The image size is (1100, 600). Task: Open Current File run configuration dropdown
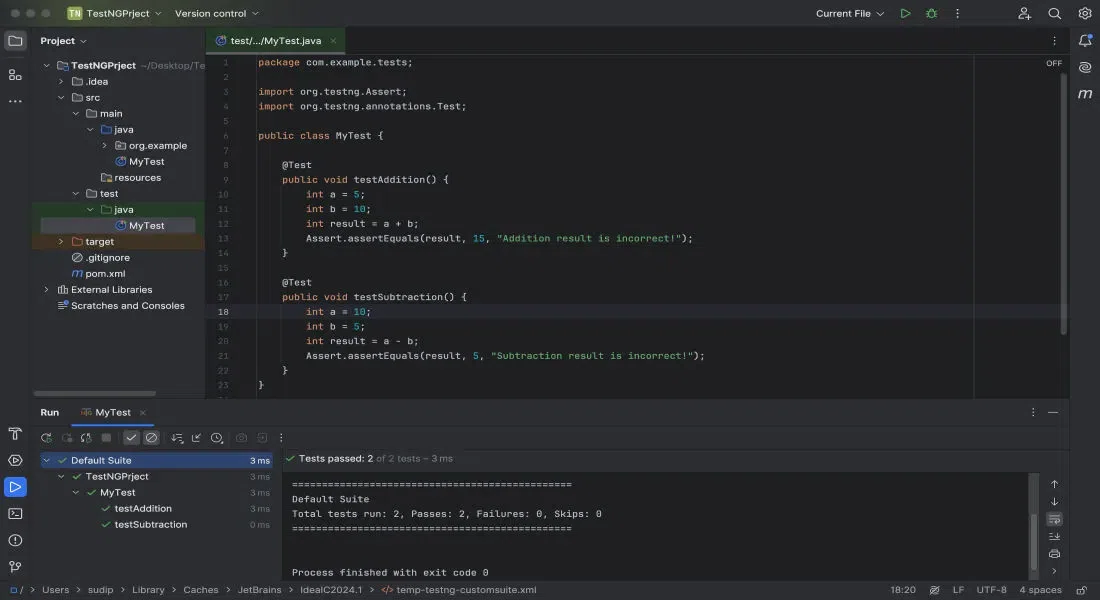tap(850, 13)
